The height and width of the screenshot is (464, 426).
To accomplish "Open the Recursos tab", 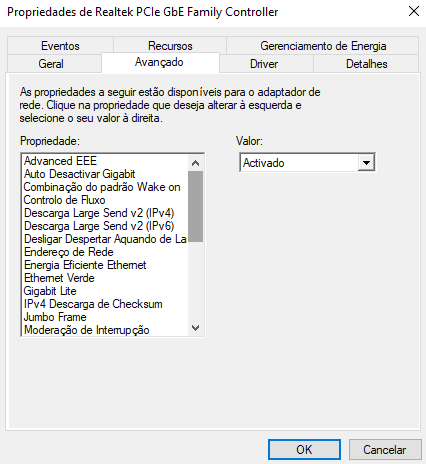I will [x=170, y=46].
